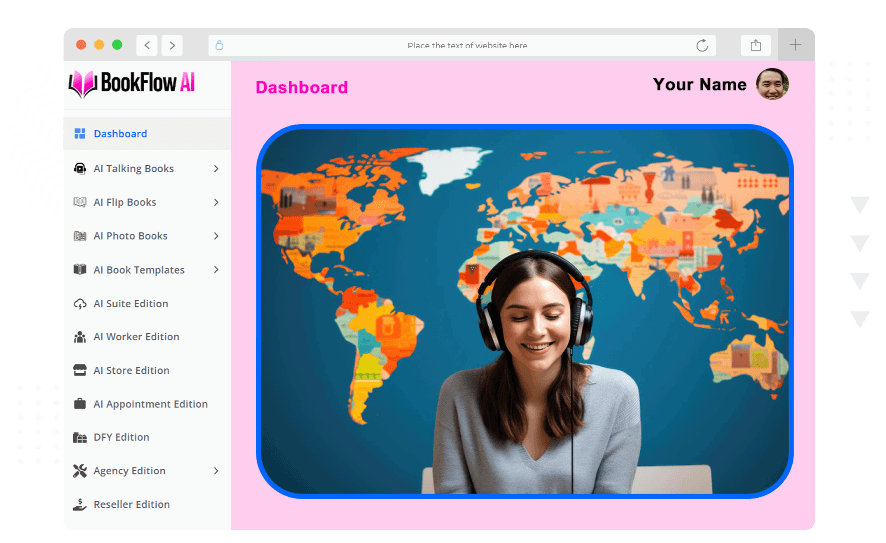Click the AI Talking Books headphone icon

[80, 169]
